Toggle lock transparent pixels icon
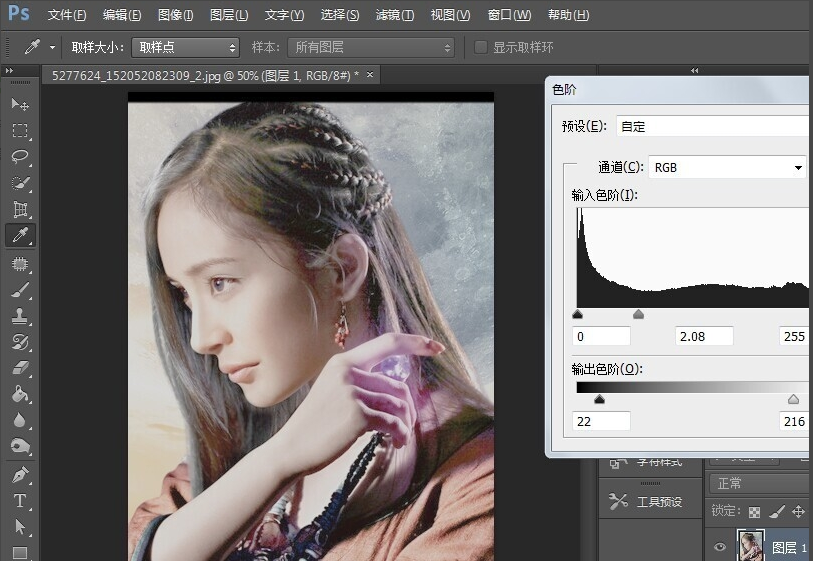 click(x=754, y=512)
